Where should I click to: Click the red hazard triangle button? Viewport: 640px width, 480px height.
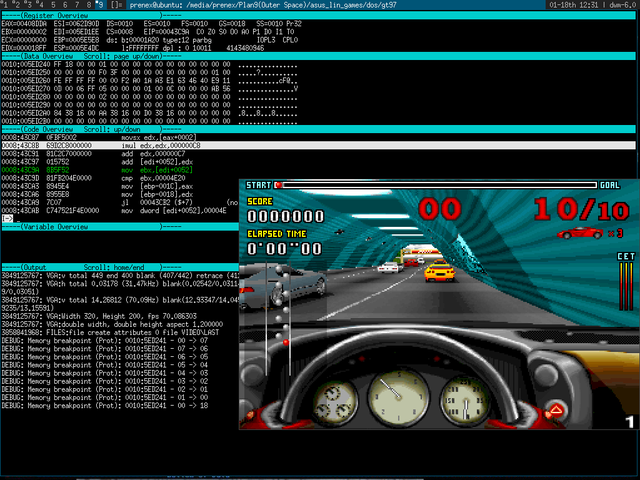pos(556,411)
